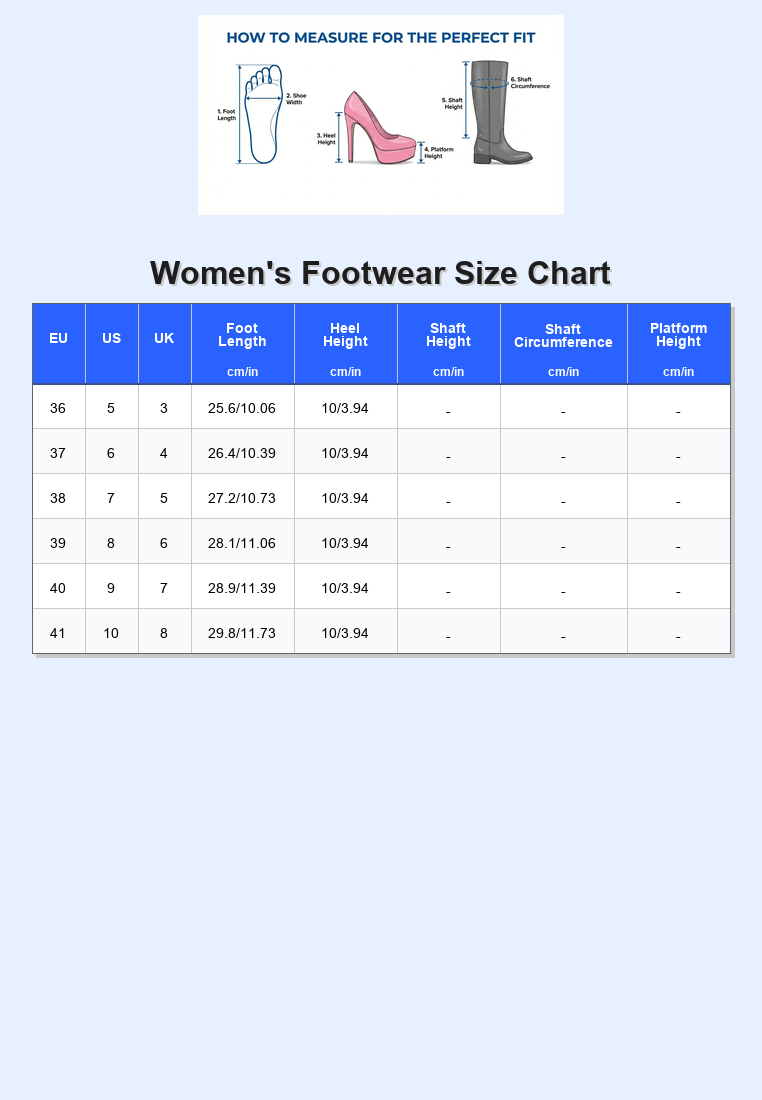Click the "4. Platform Height" diagram label
762x1100 pixels.
pyautogui.click(x=438, y=153)
